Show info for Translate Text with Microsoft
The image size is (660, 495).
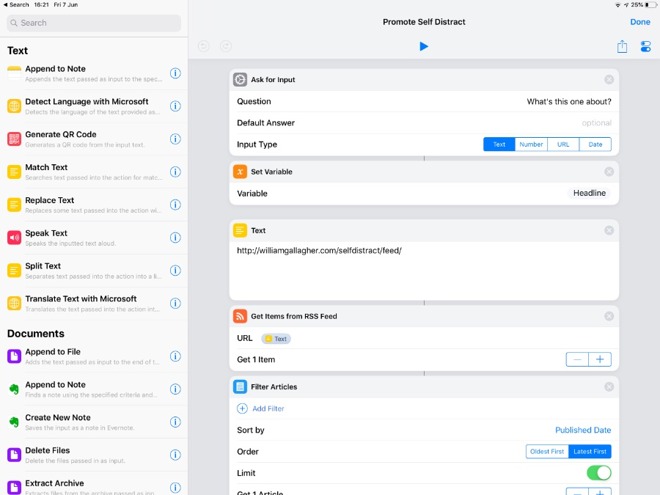(x=176, y=303)
